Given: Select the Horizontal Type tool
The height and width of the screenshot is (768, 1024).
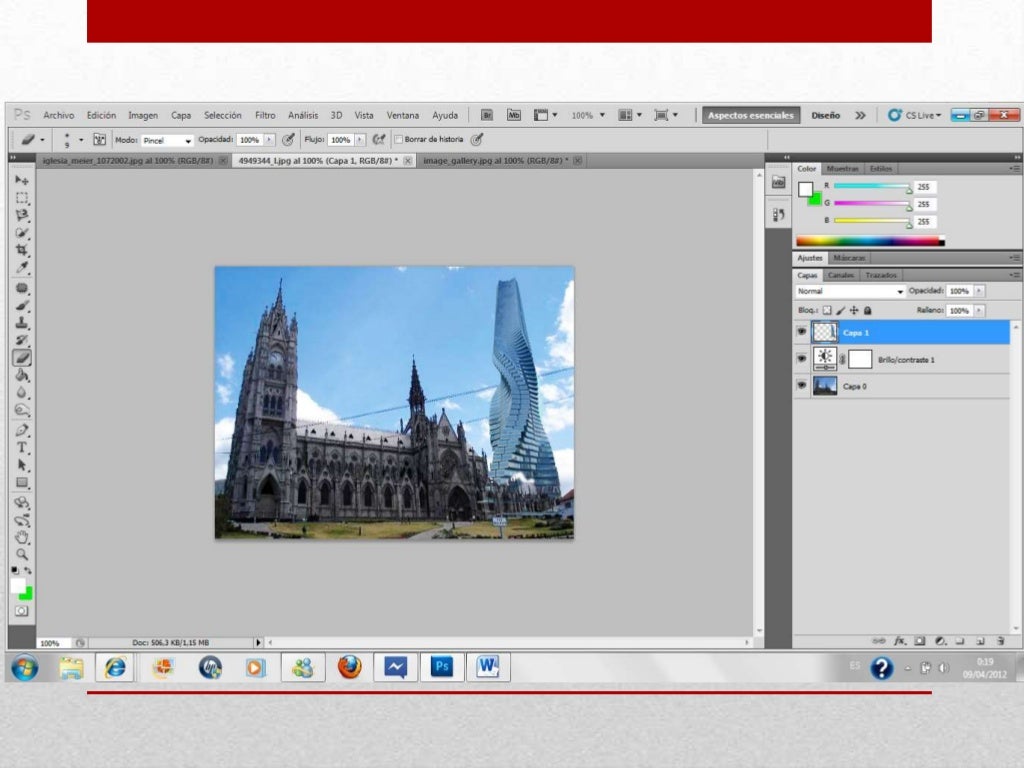Looking at the screenshot, I should point(22,448).
